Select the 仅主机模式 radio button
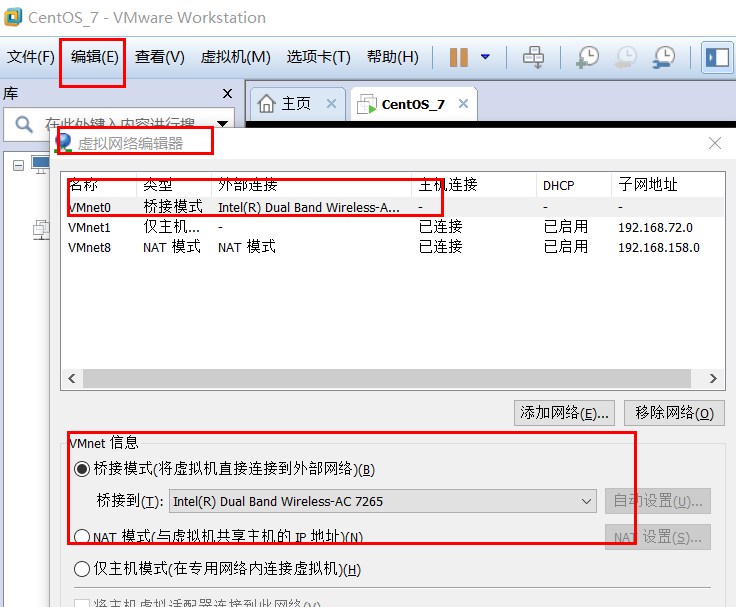The width and height of the screenshot is (736, 607). pos(82,569)
